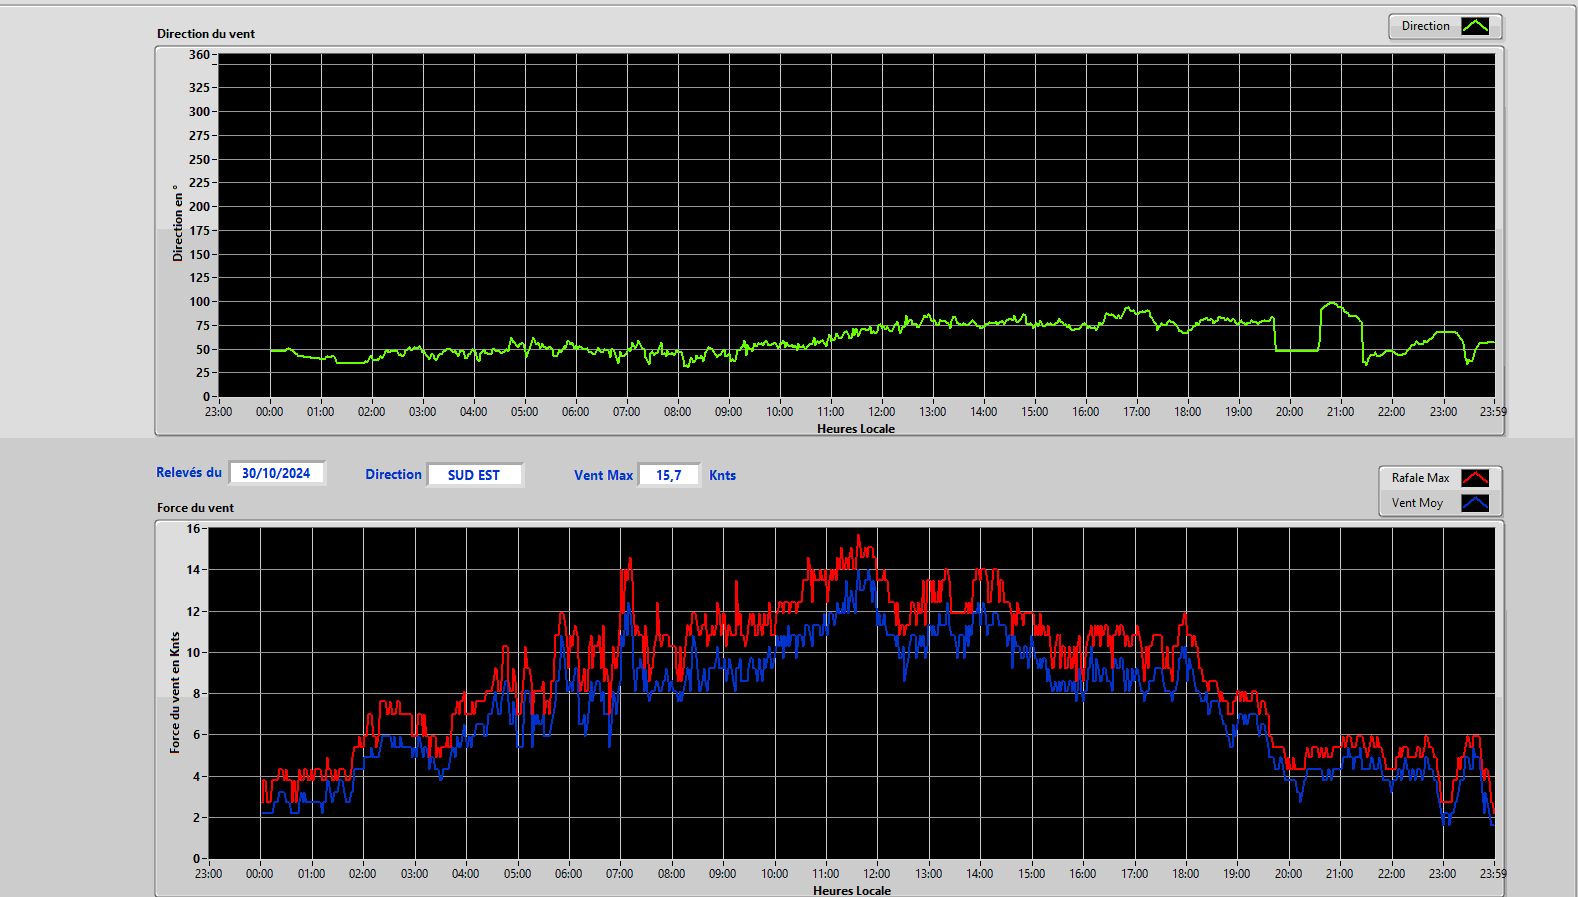1578x897 pixels.
Task: Click the red Rafale Max legend icon
Action: (1475, 478)
